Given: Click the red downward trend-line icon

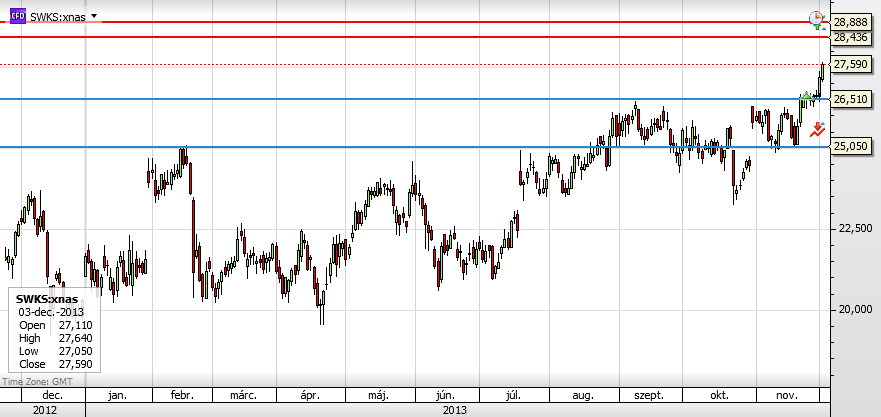Looking at the screenshot, I should pos(818,129).
